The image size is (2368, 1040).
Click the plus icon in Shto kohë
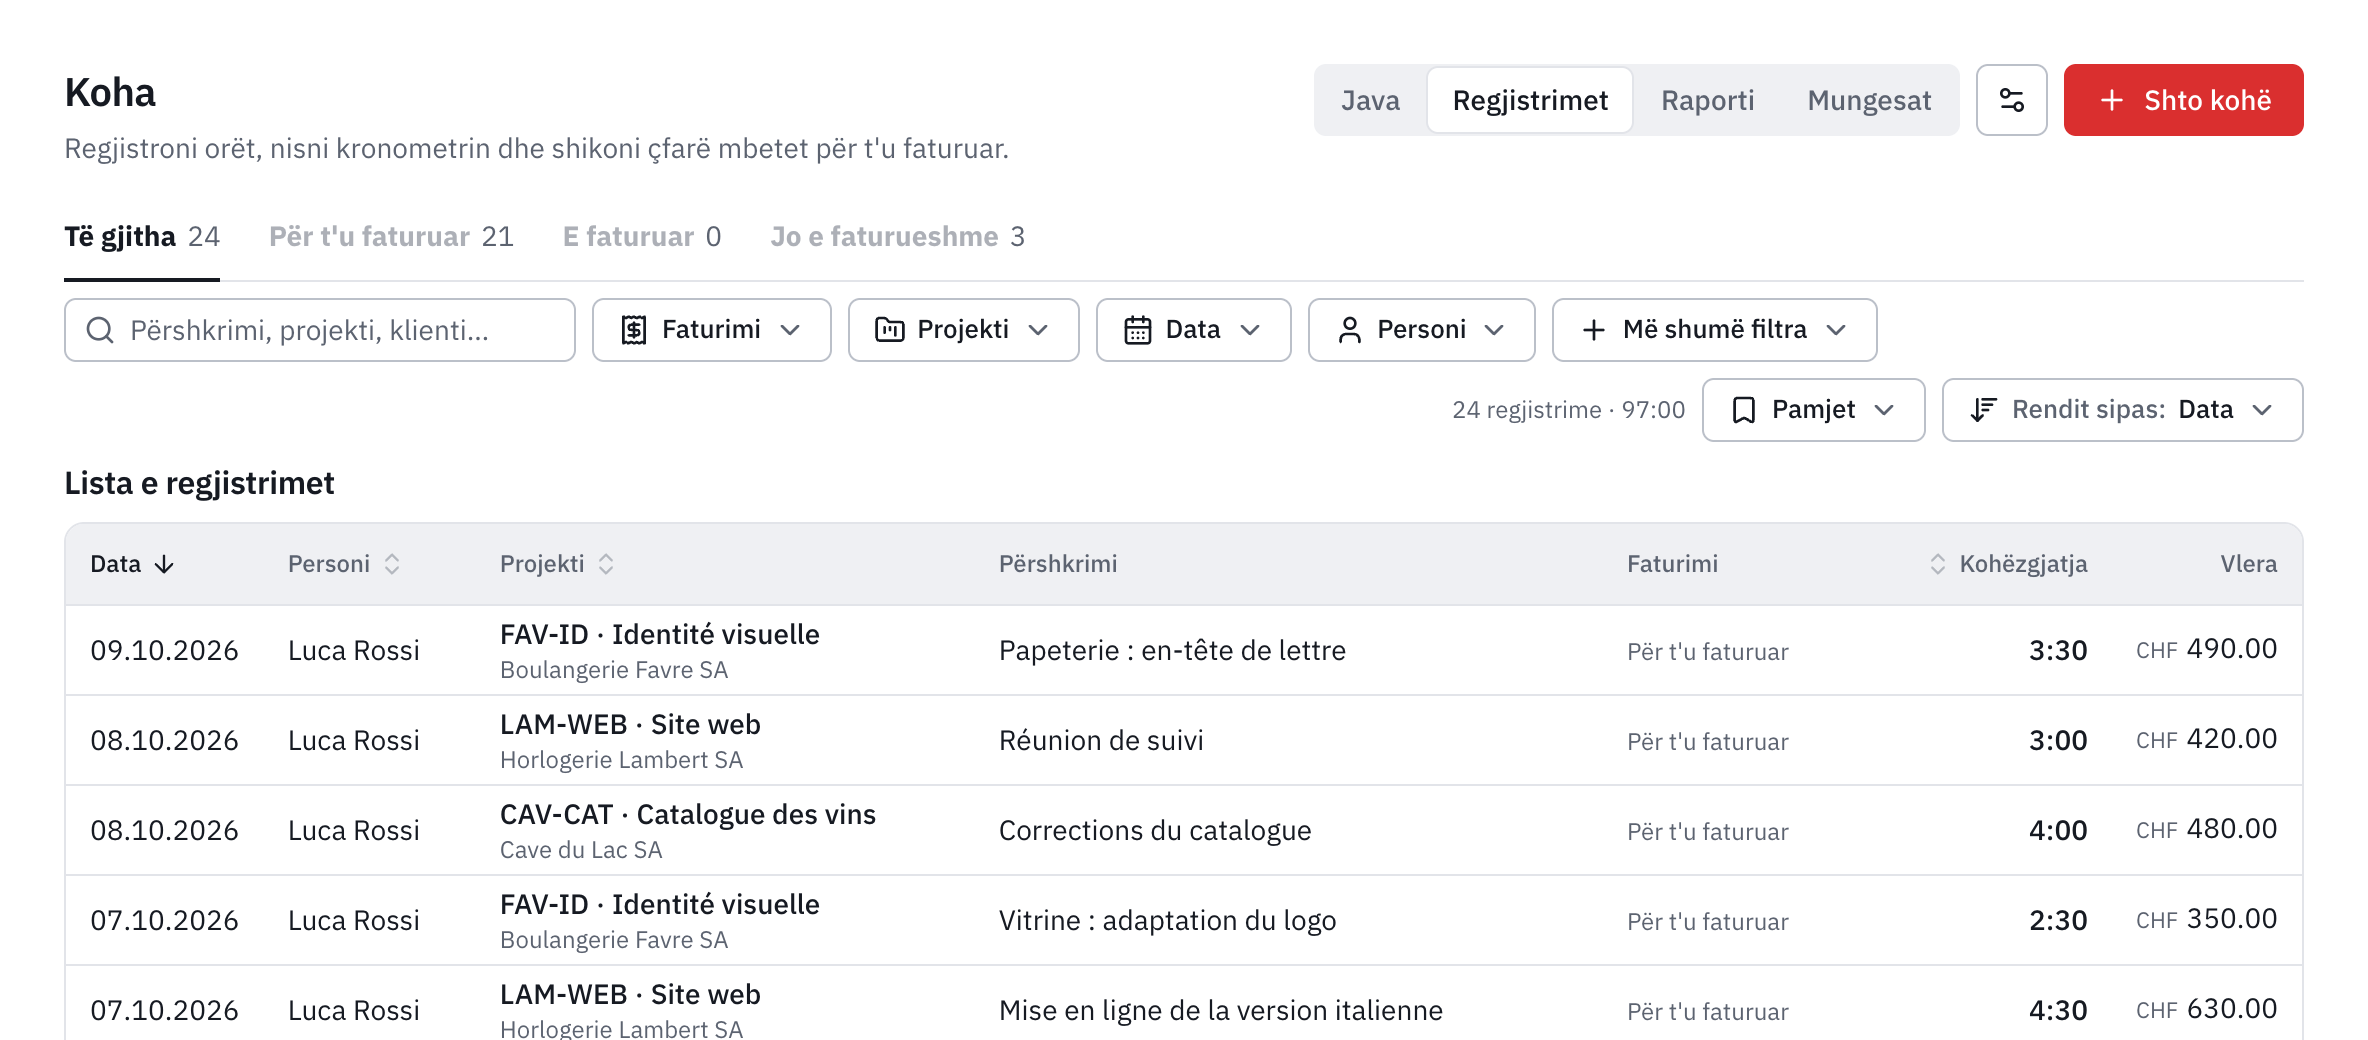pyautogui.click(x=2112, y=100)
